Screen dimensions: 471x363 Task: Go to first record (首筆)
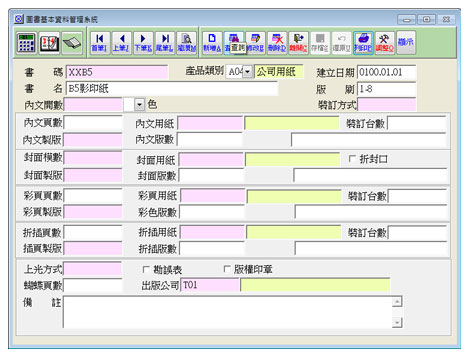click(x=99, y=43)
